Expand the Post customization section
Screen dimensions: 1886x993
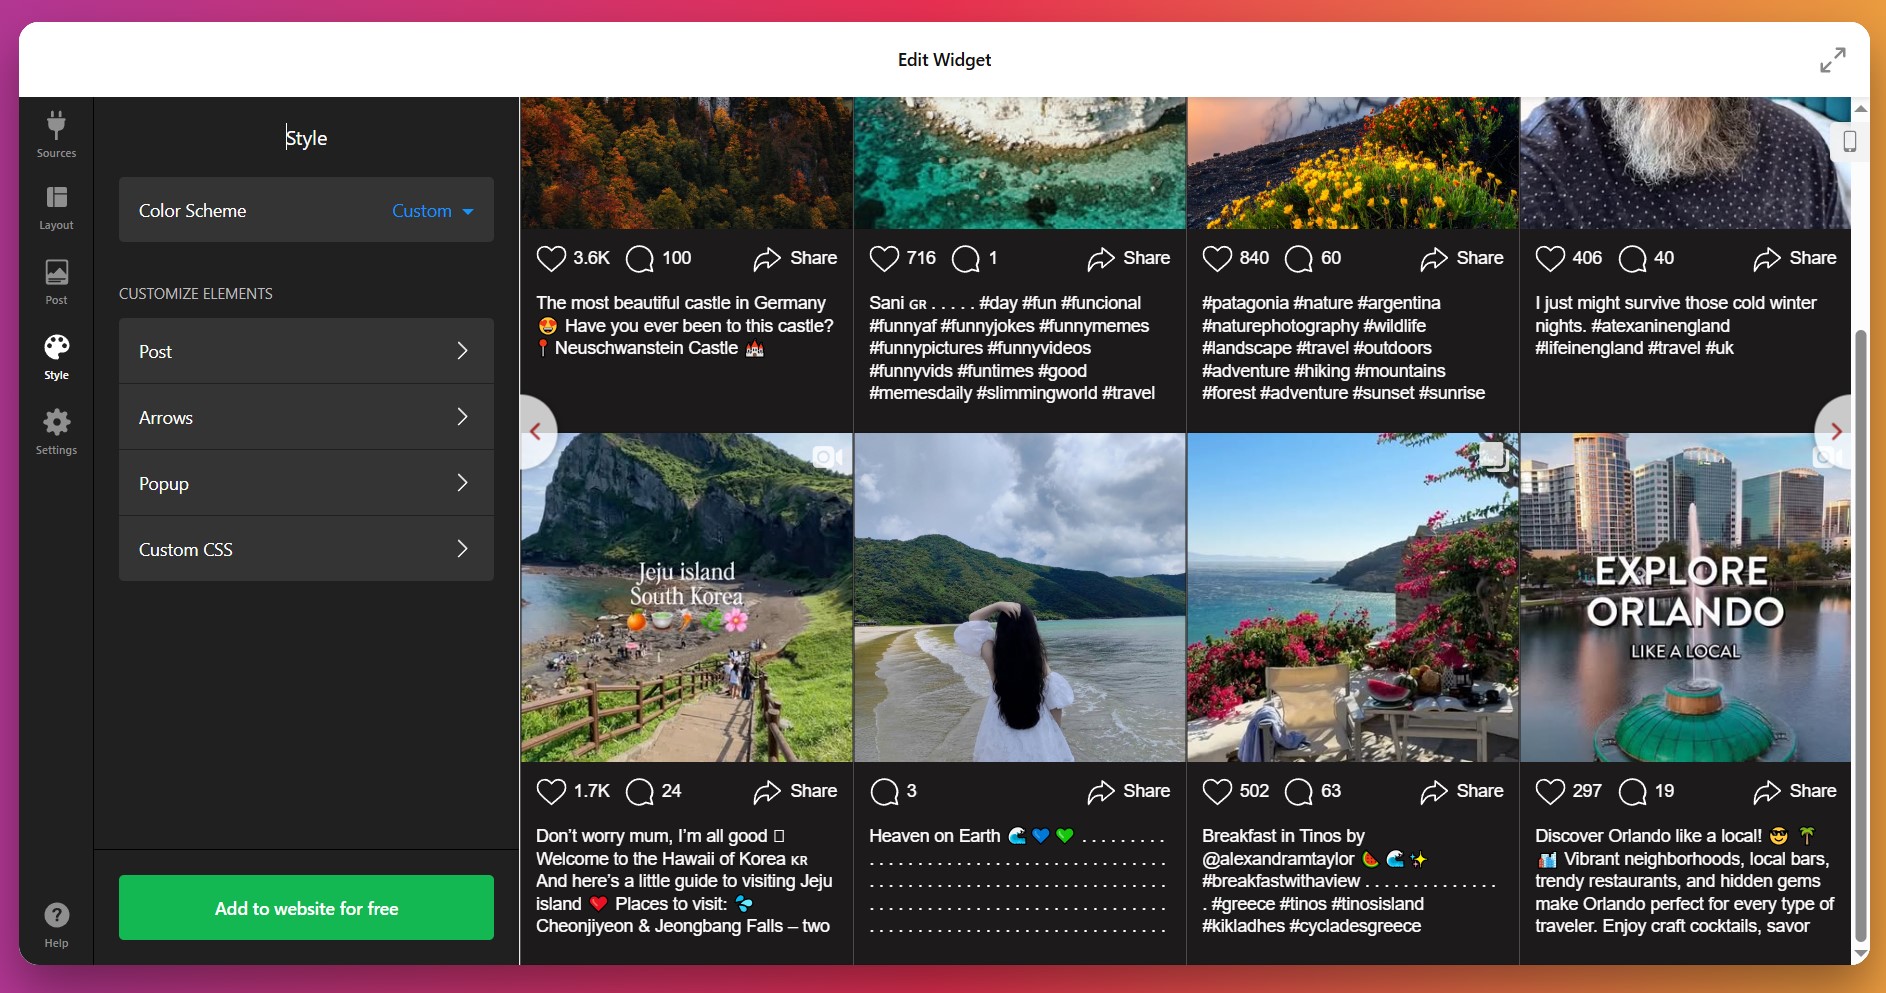point(305,351)
